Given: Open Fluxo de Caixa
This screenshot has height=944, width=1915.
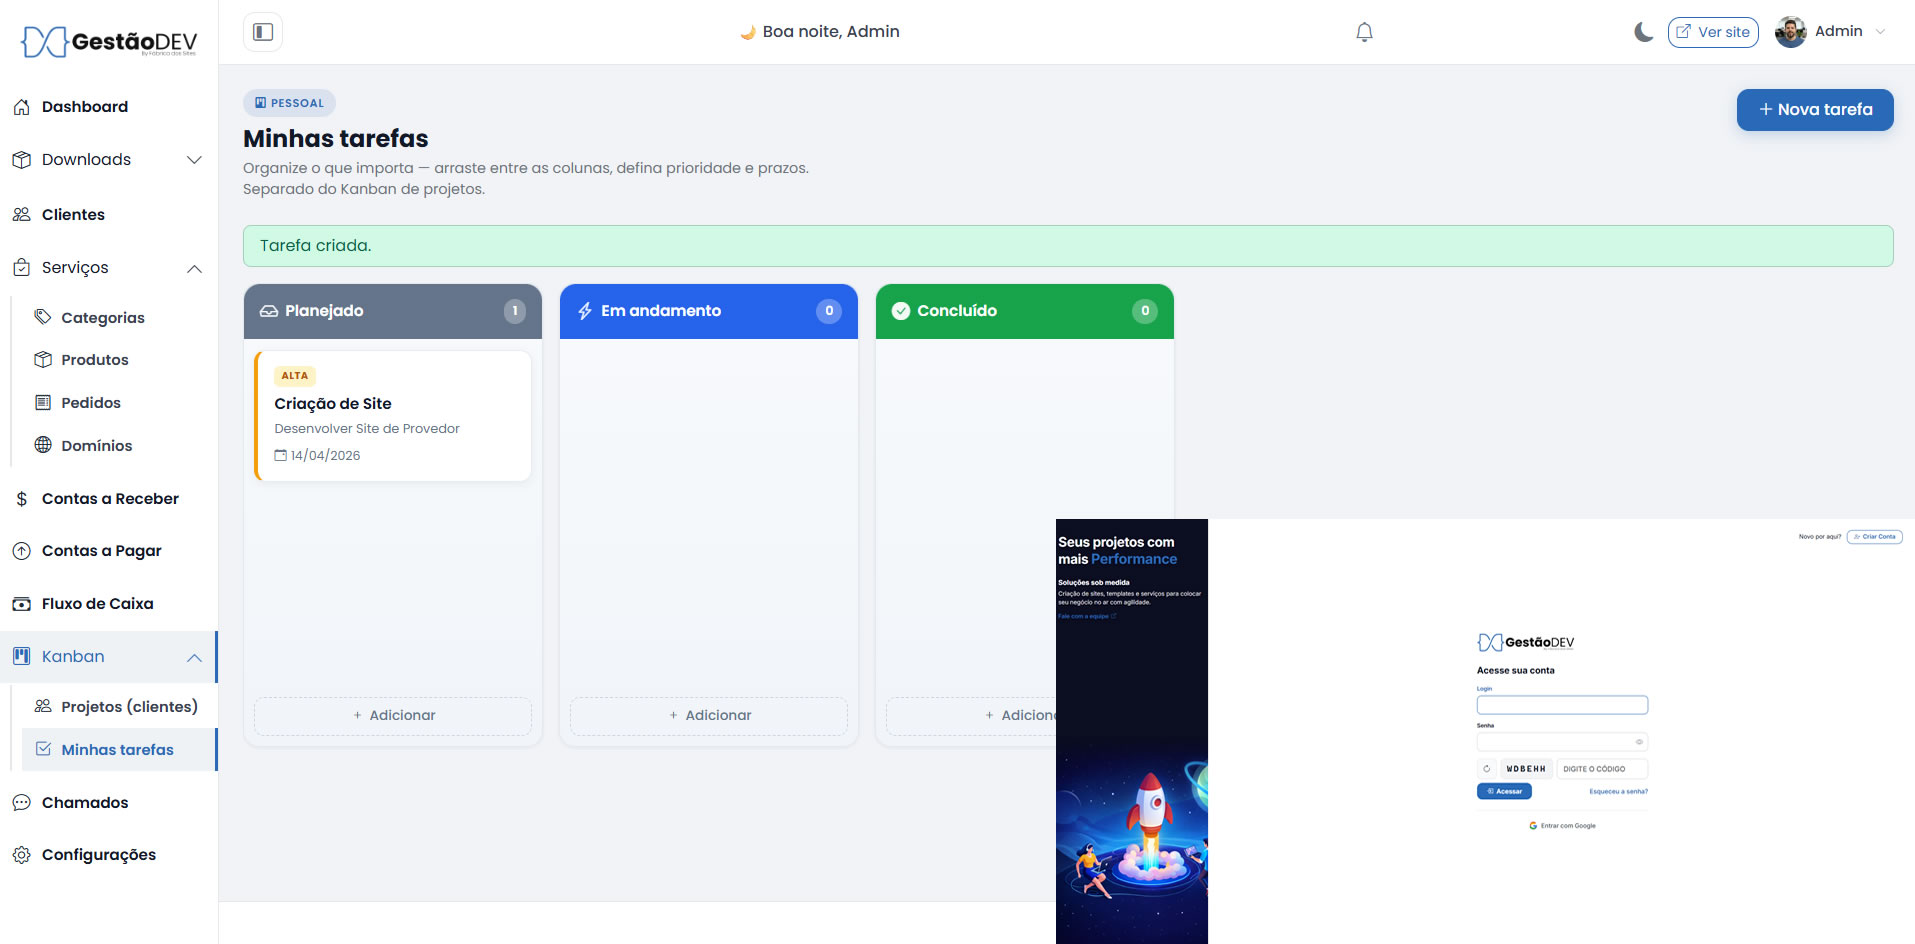Looking at the screenshot, I should coord(97,603).
